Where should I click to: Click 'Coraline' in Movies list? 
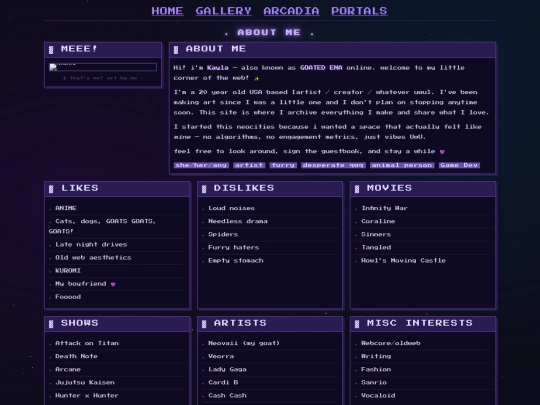click(378, 221)
